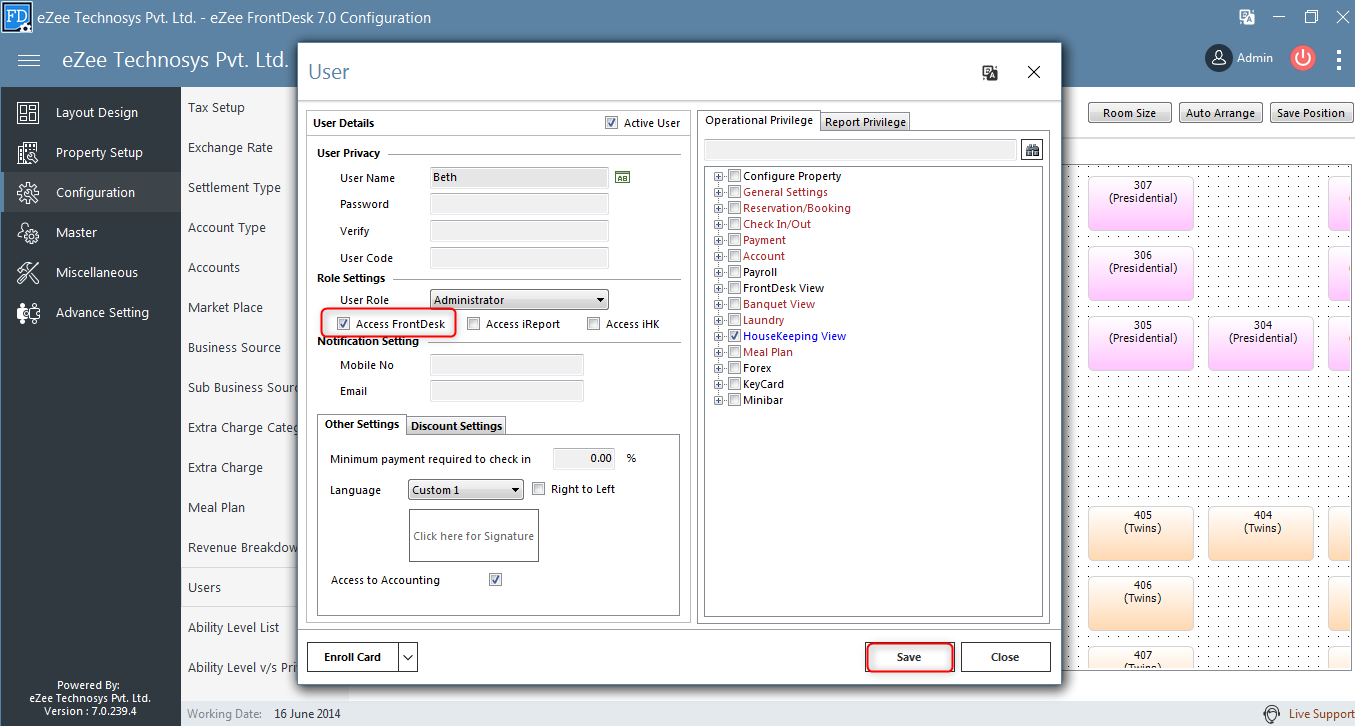Image resolution: width=1355 pixels, height=726 pixels.
Task: Expand the General Settings tree node
Action: tap(718, 192)
